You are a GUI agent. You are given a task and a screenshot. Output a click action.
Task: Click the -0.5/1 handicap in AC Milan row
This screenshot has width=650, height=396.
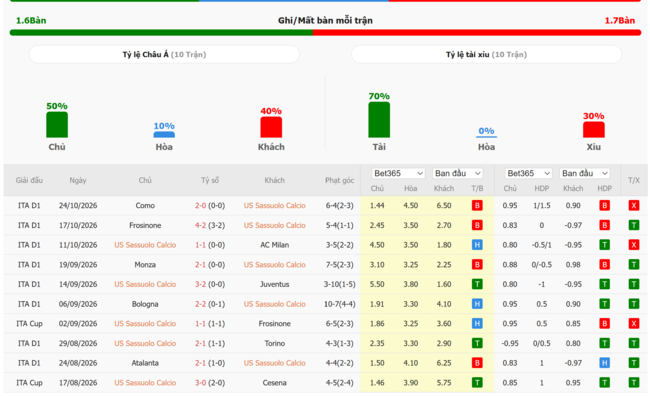tap(541, 245)
